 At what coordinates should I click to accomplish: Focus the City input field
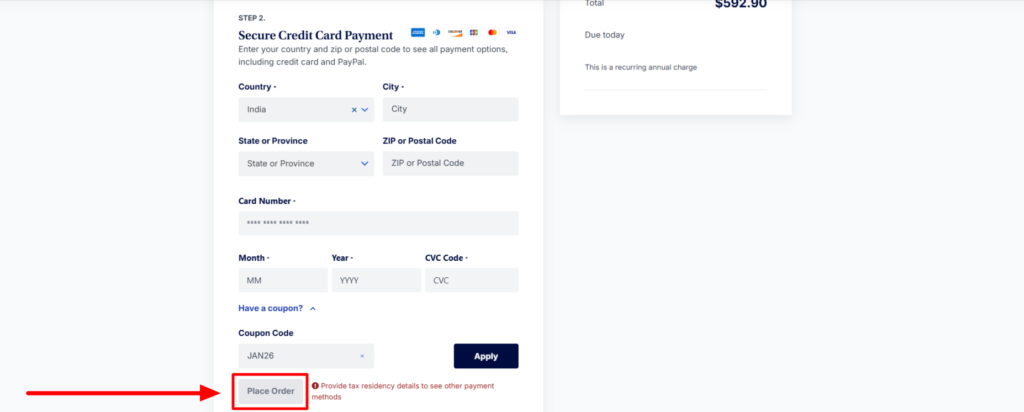click(x=450, y=109)
